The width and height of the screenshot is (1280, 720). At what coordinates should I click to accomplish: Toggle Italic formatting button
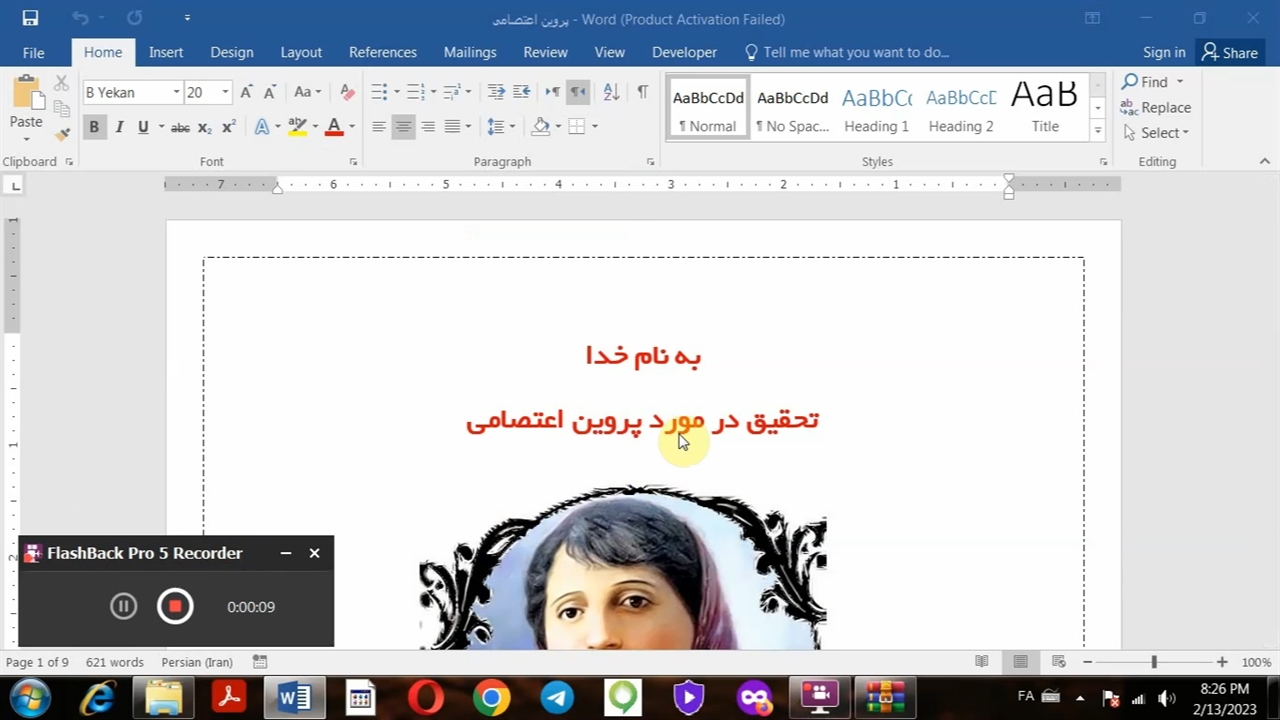(x=119, y=127)
